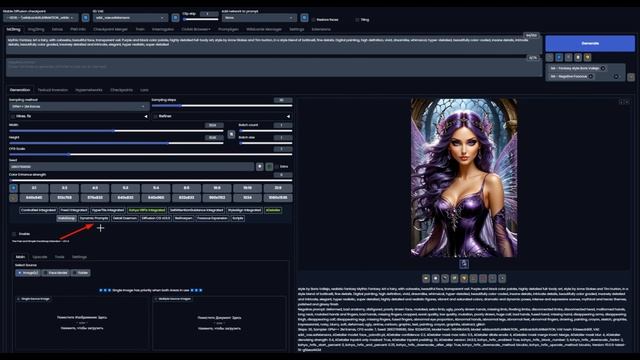Open images output folder icon below preview
Screen dimensions: 640x360
pyautogui.click(x=426, y=278)
